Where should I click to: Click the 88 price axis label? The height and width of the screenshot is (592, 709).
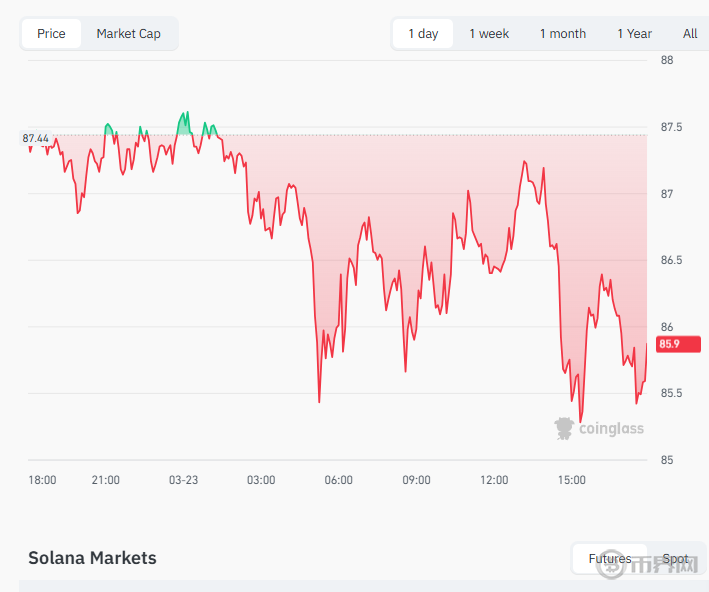click(667, 60)
